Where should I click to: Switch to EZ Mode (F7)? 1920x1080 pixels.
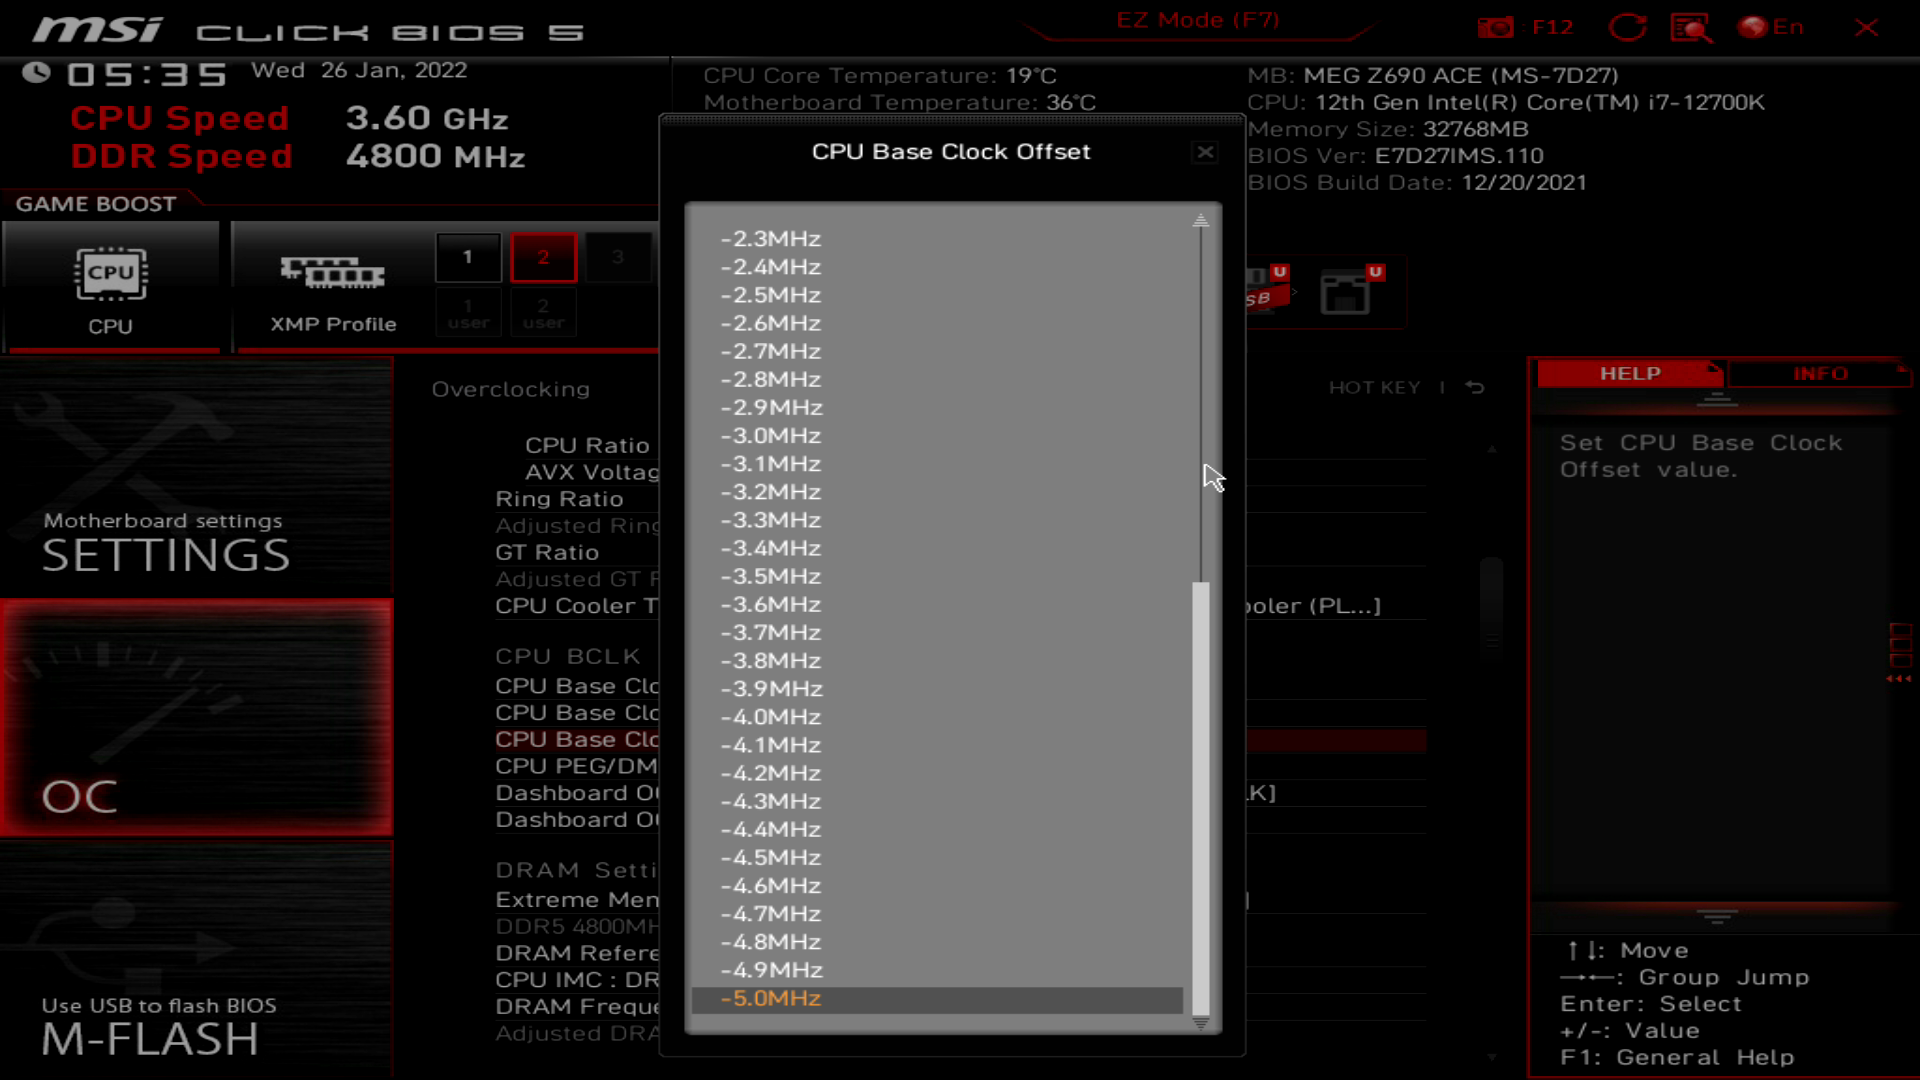tap(1198, 20)
